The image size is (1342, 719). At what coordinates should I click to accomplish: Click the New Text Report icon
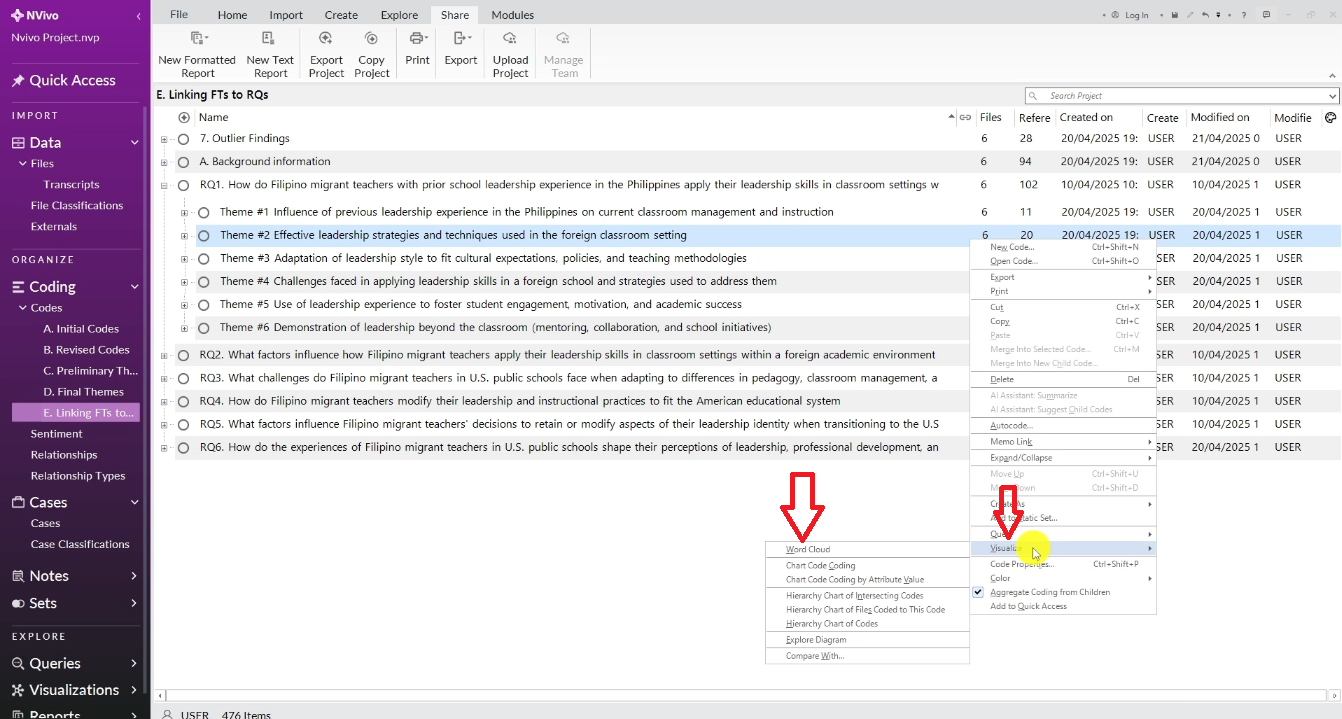coord(268,38)
